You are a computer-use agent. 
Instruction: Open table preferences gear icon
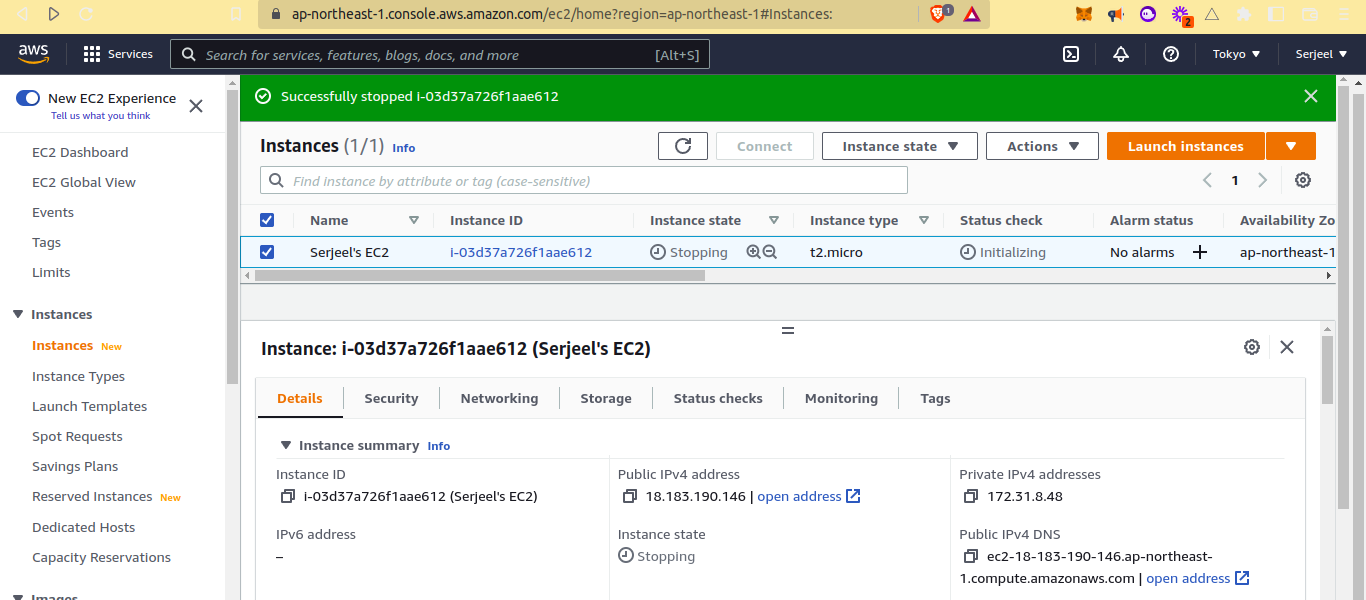pos(1303,180)
